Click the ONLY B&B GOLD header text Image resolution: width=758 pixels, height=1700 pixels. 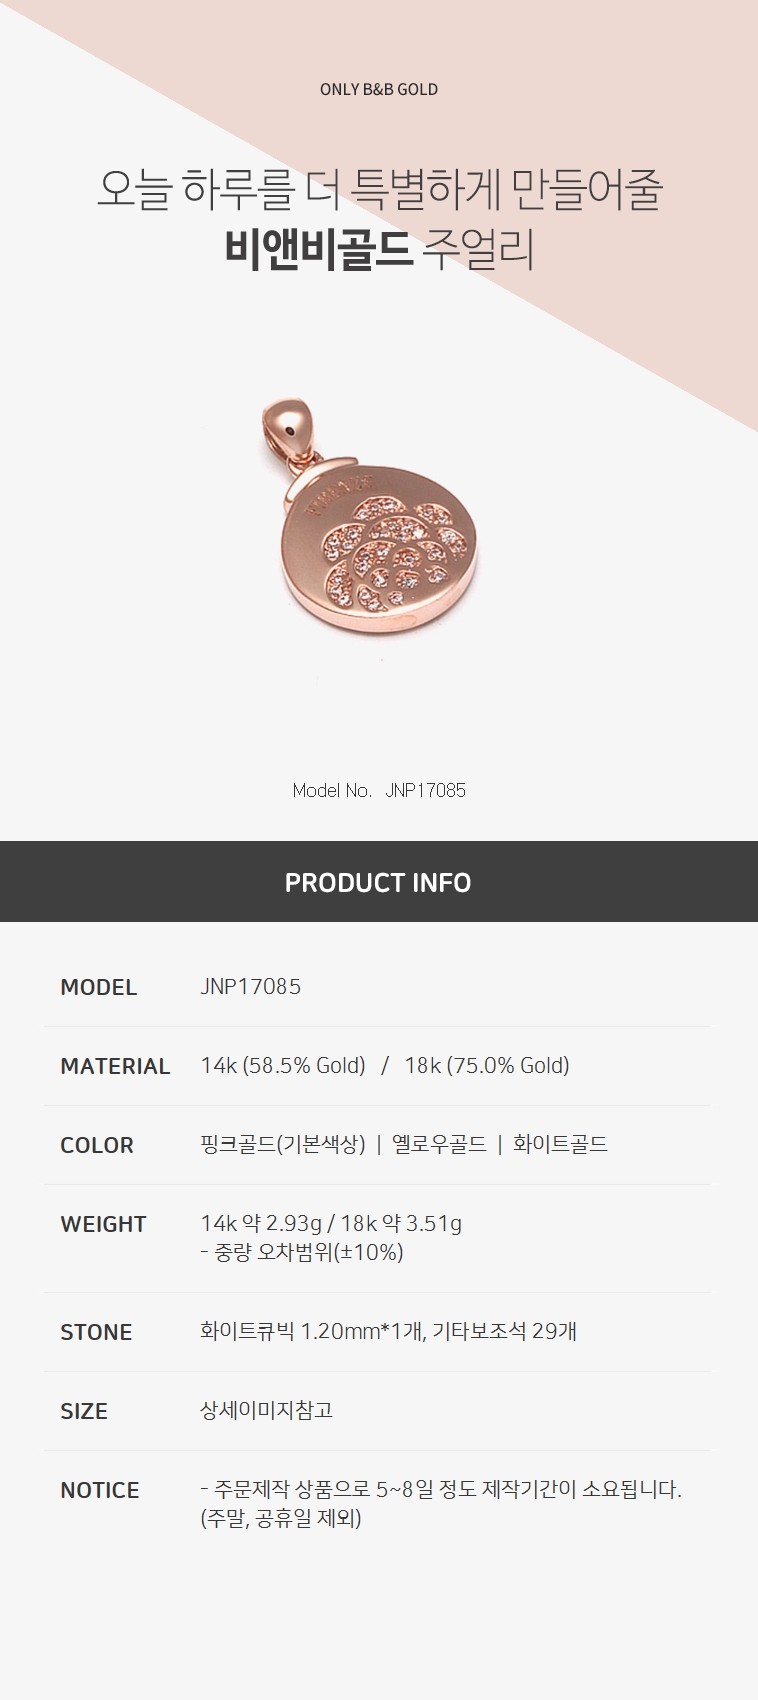click(x=379, y=89)
